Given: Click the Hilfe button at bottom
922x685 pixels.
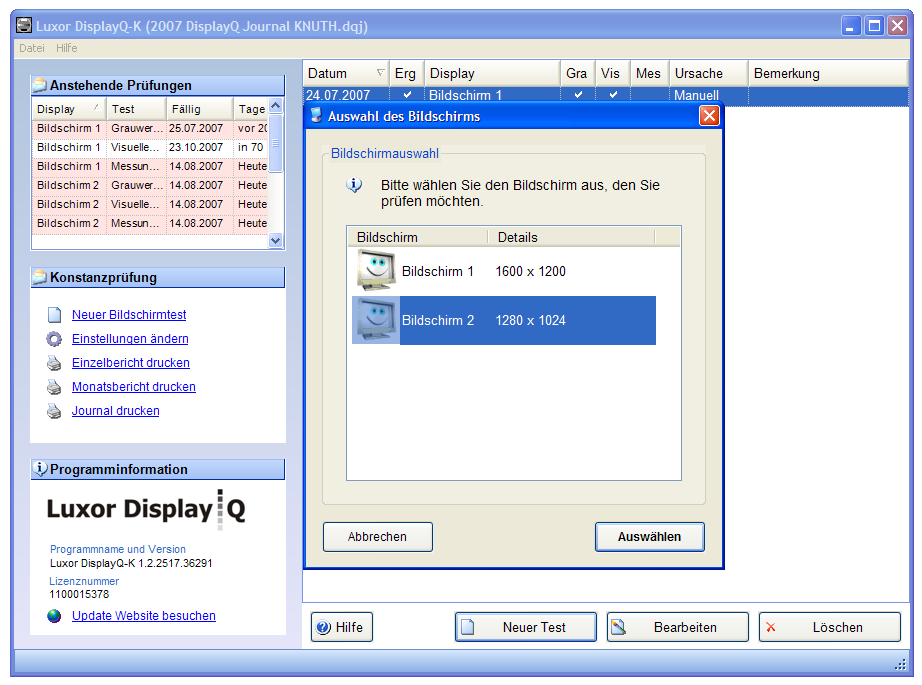Looking at the screenshot, I should pyautogui.click(x=342, y=627).
